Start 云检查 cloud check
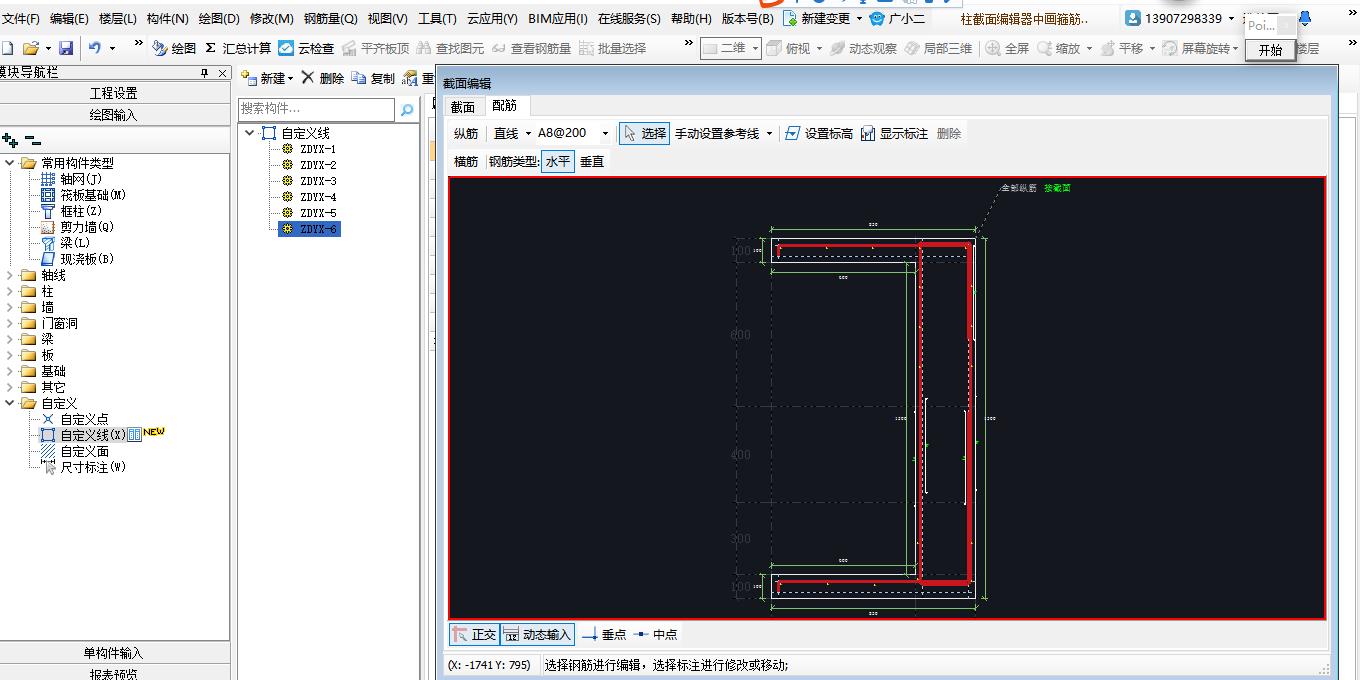 pyautogui.click(x=306, y=48)
